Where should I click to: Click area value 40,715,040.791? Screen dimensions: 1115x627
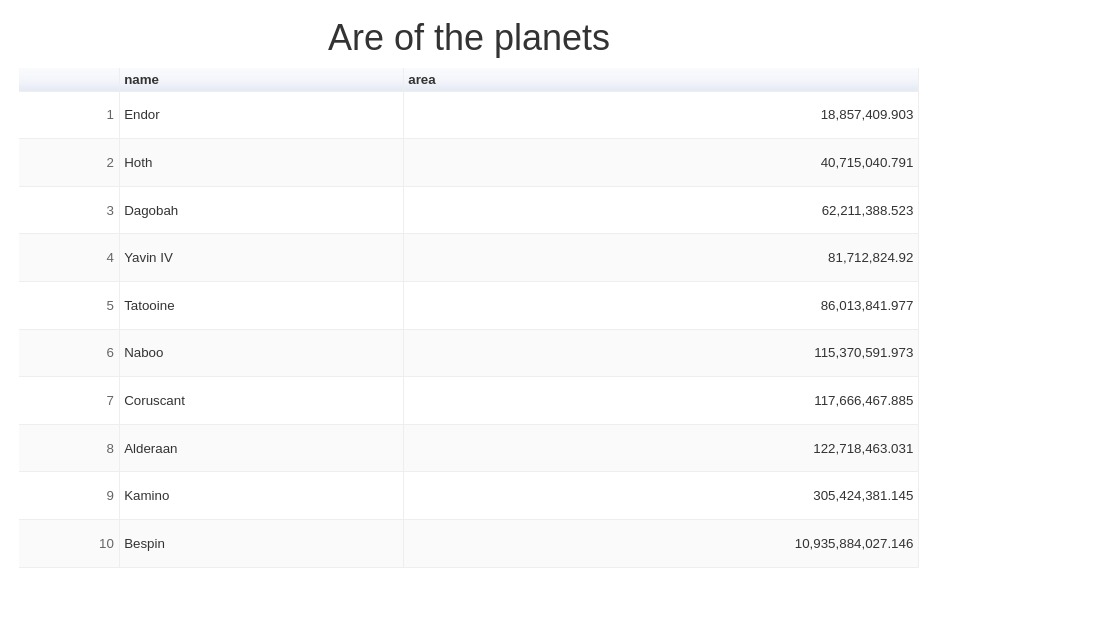coord(866,163)
